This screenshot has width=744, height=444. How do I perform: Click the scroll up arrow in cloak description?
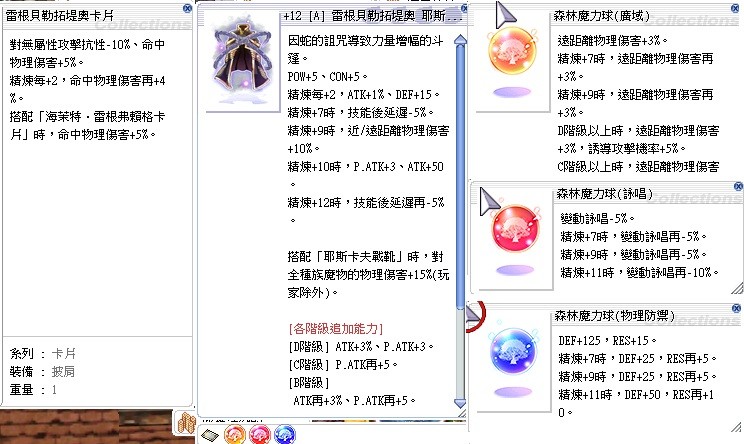pyautogui.click(x=460, y=40)
